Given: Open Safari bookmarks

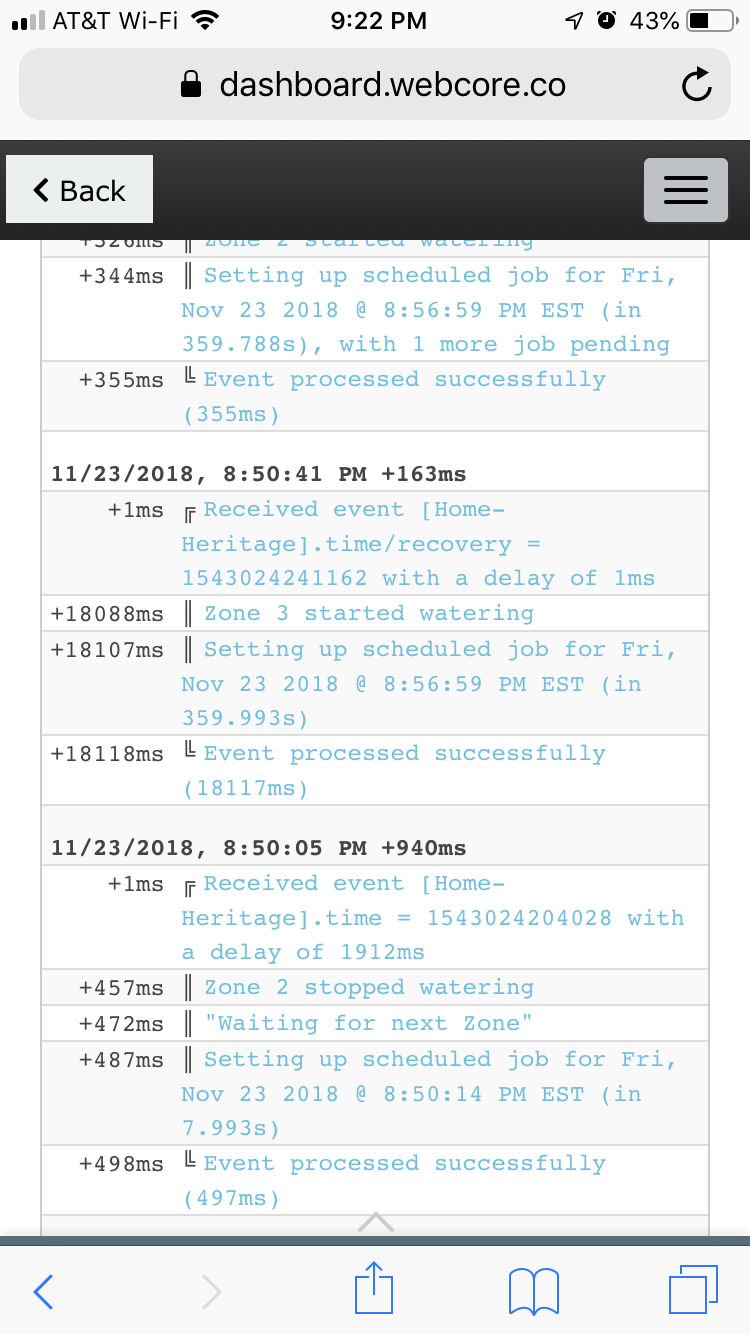Looking at the screenshot, I should point(534,1291).
